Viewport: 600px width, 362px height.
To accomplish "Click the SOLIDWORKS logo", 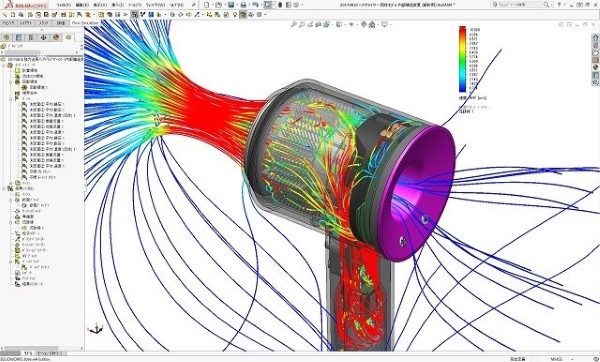I will tap(26, 5).
